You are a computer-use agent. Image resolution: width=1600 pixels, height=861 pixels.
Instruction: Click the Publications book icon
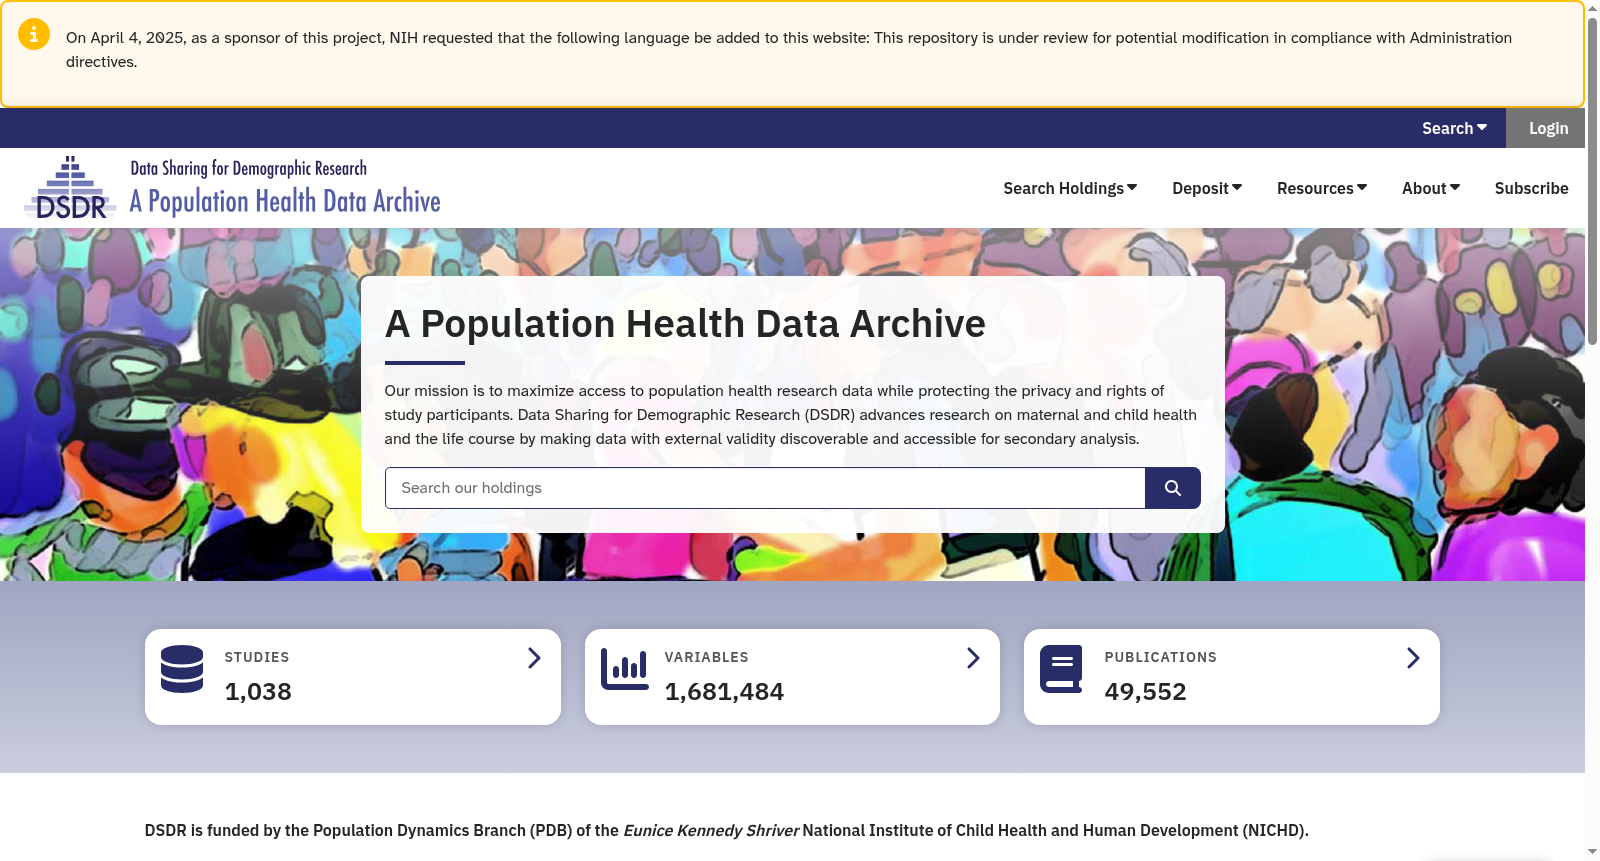[1061, 669]
